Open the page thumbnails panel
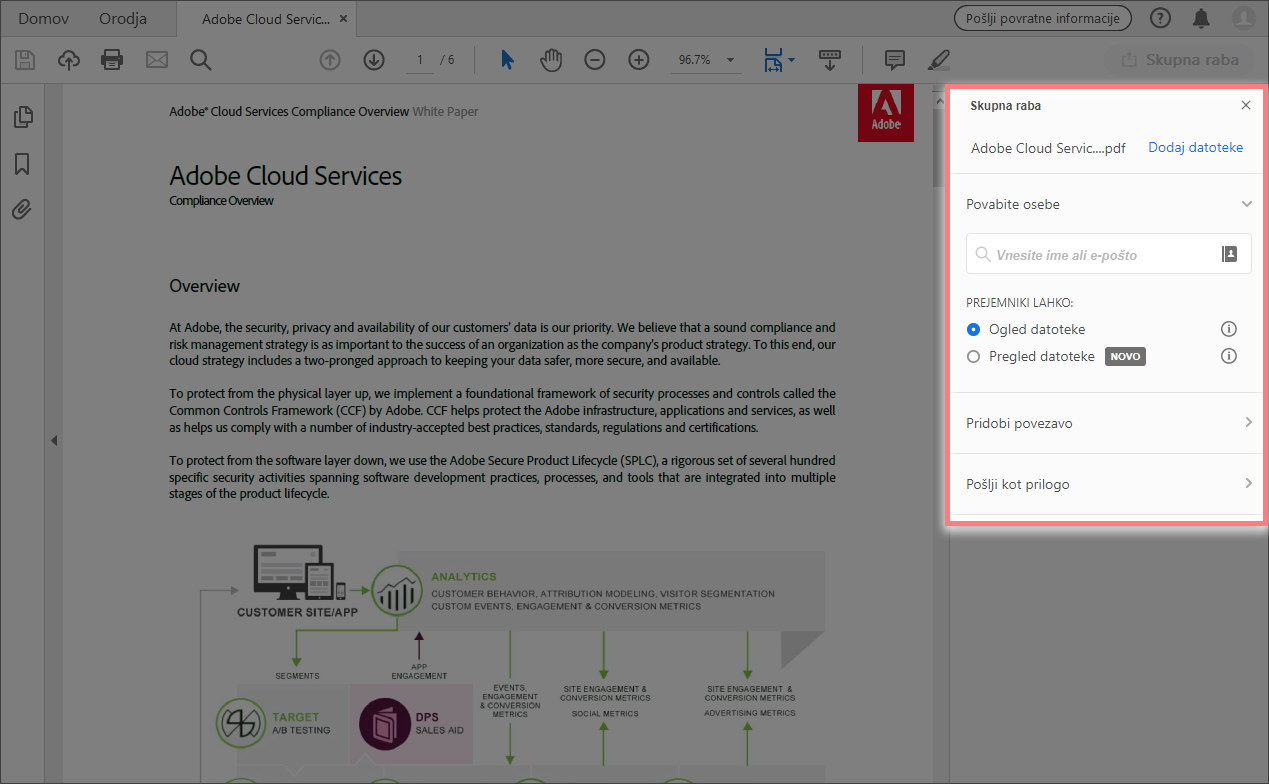The image size is (1269, 784). [23, 117]
